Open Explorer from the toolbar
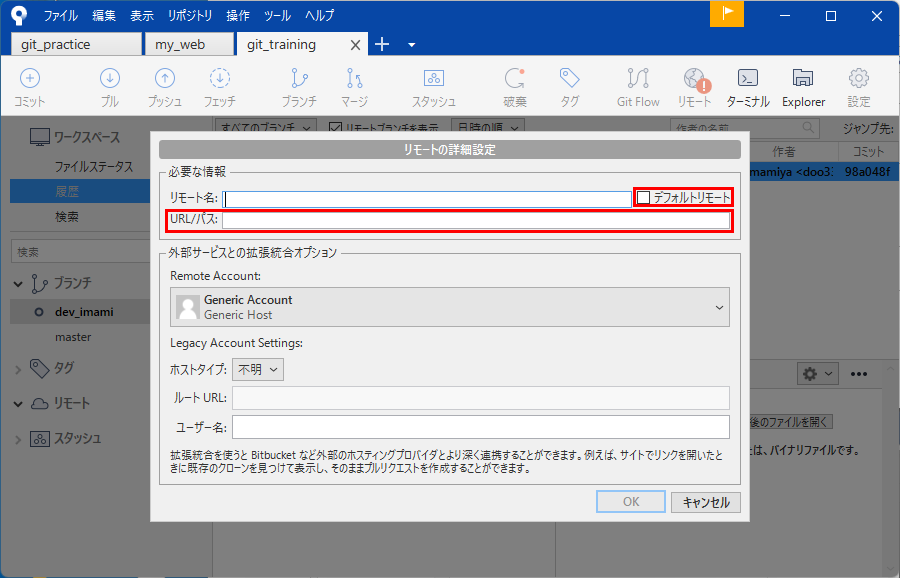 pyautogui.click(x=803, y=87)
